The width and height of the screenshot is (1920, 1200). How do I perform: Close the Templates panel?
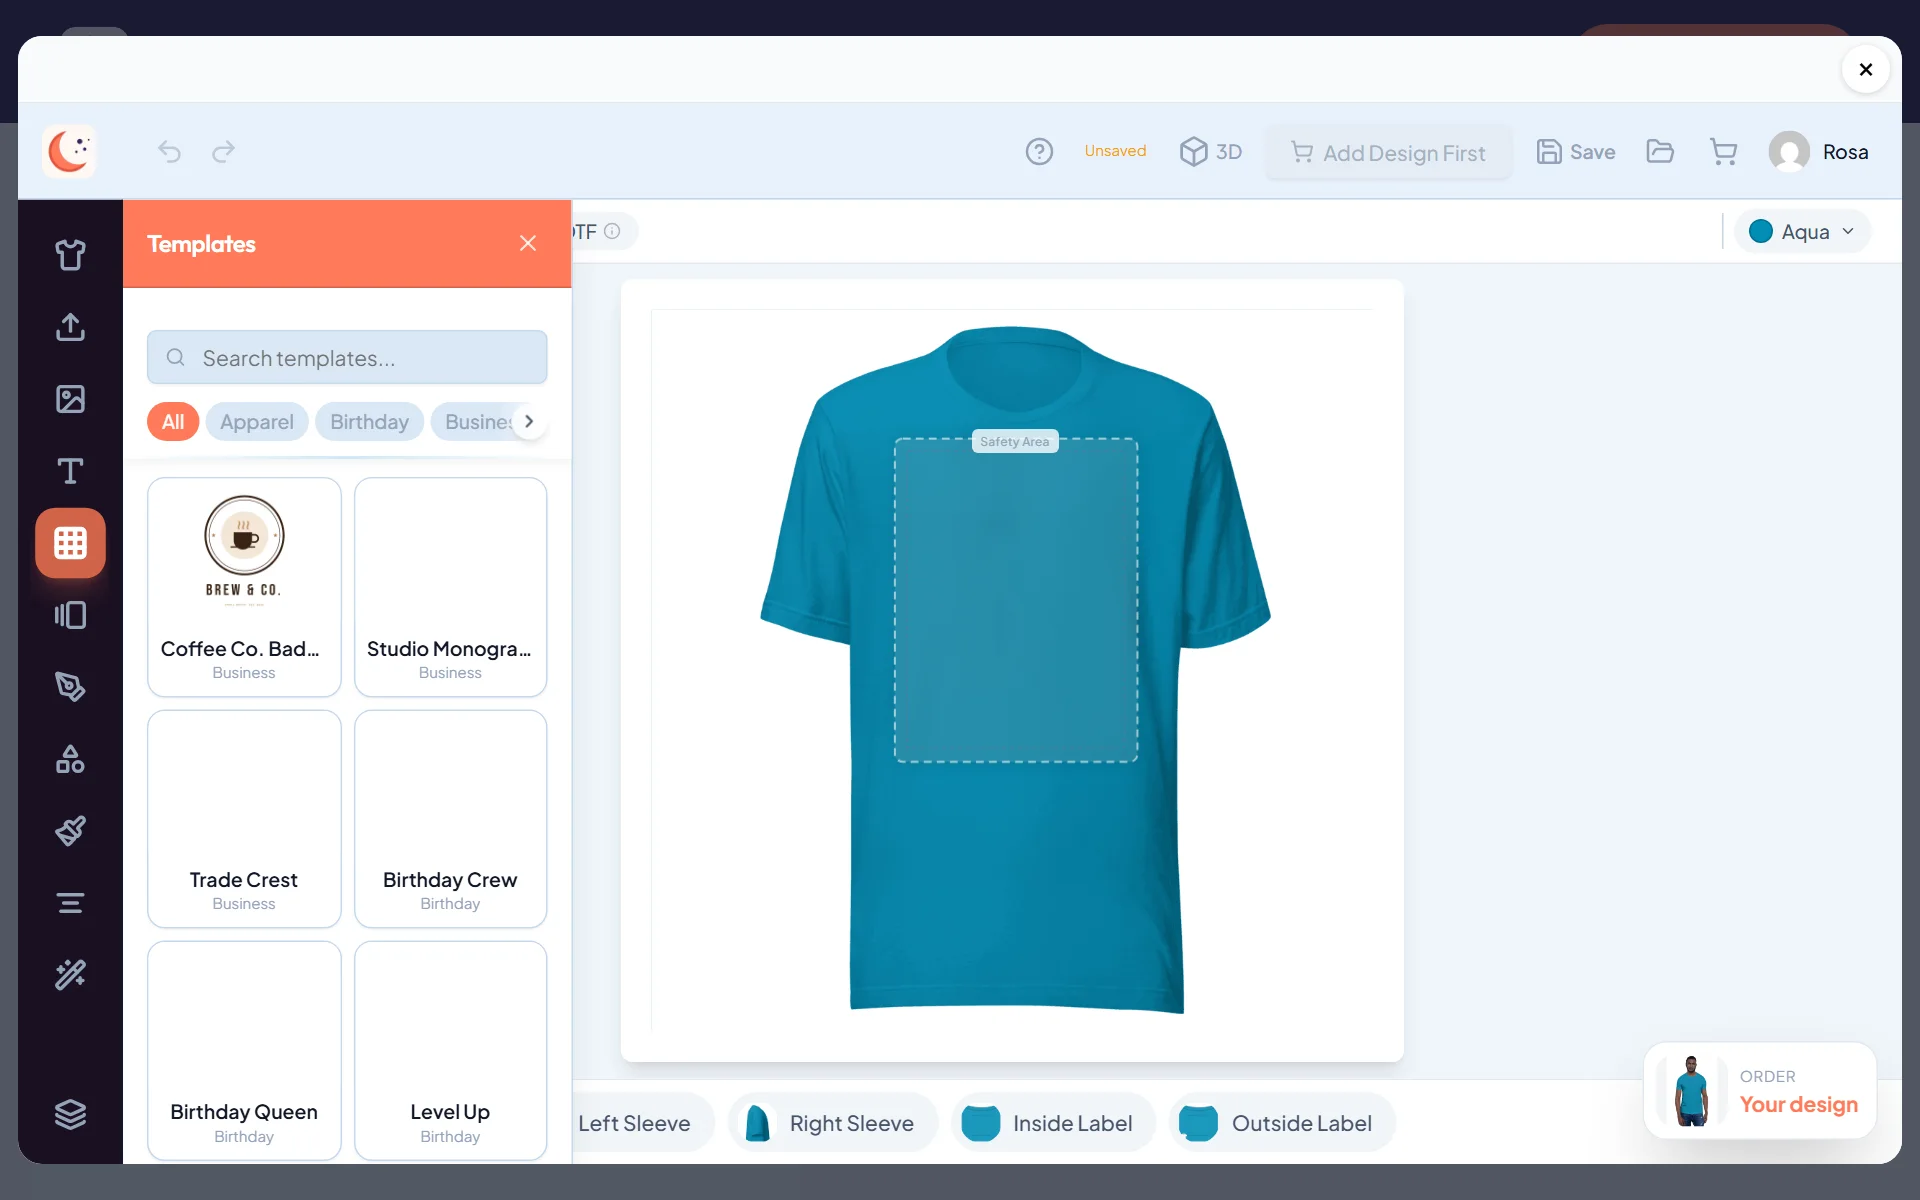pos(528,243)
